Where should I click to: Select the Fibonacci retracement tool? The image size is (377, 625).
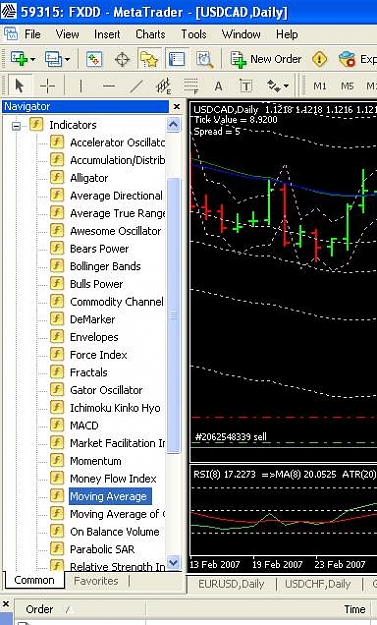[191, 86]
